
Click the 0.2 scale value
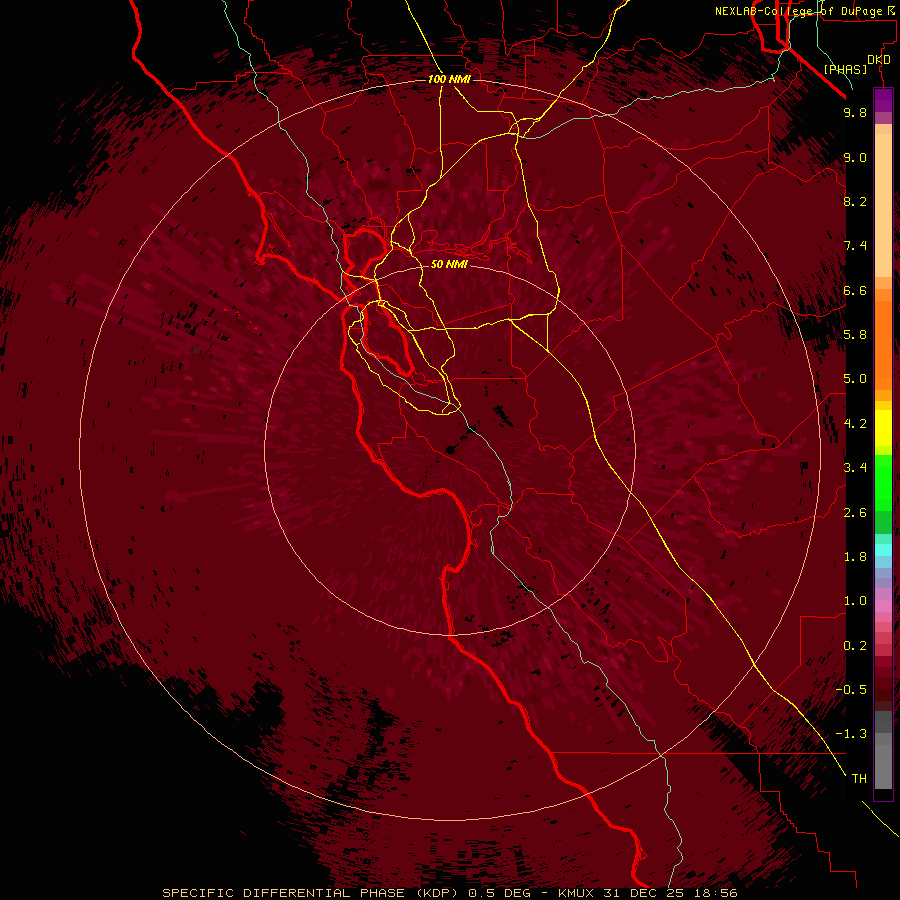[x=855, y=646]
